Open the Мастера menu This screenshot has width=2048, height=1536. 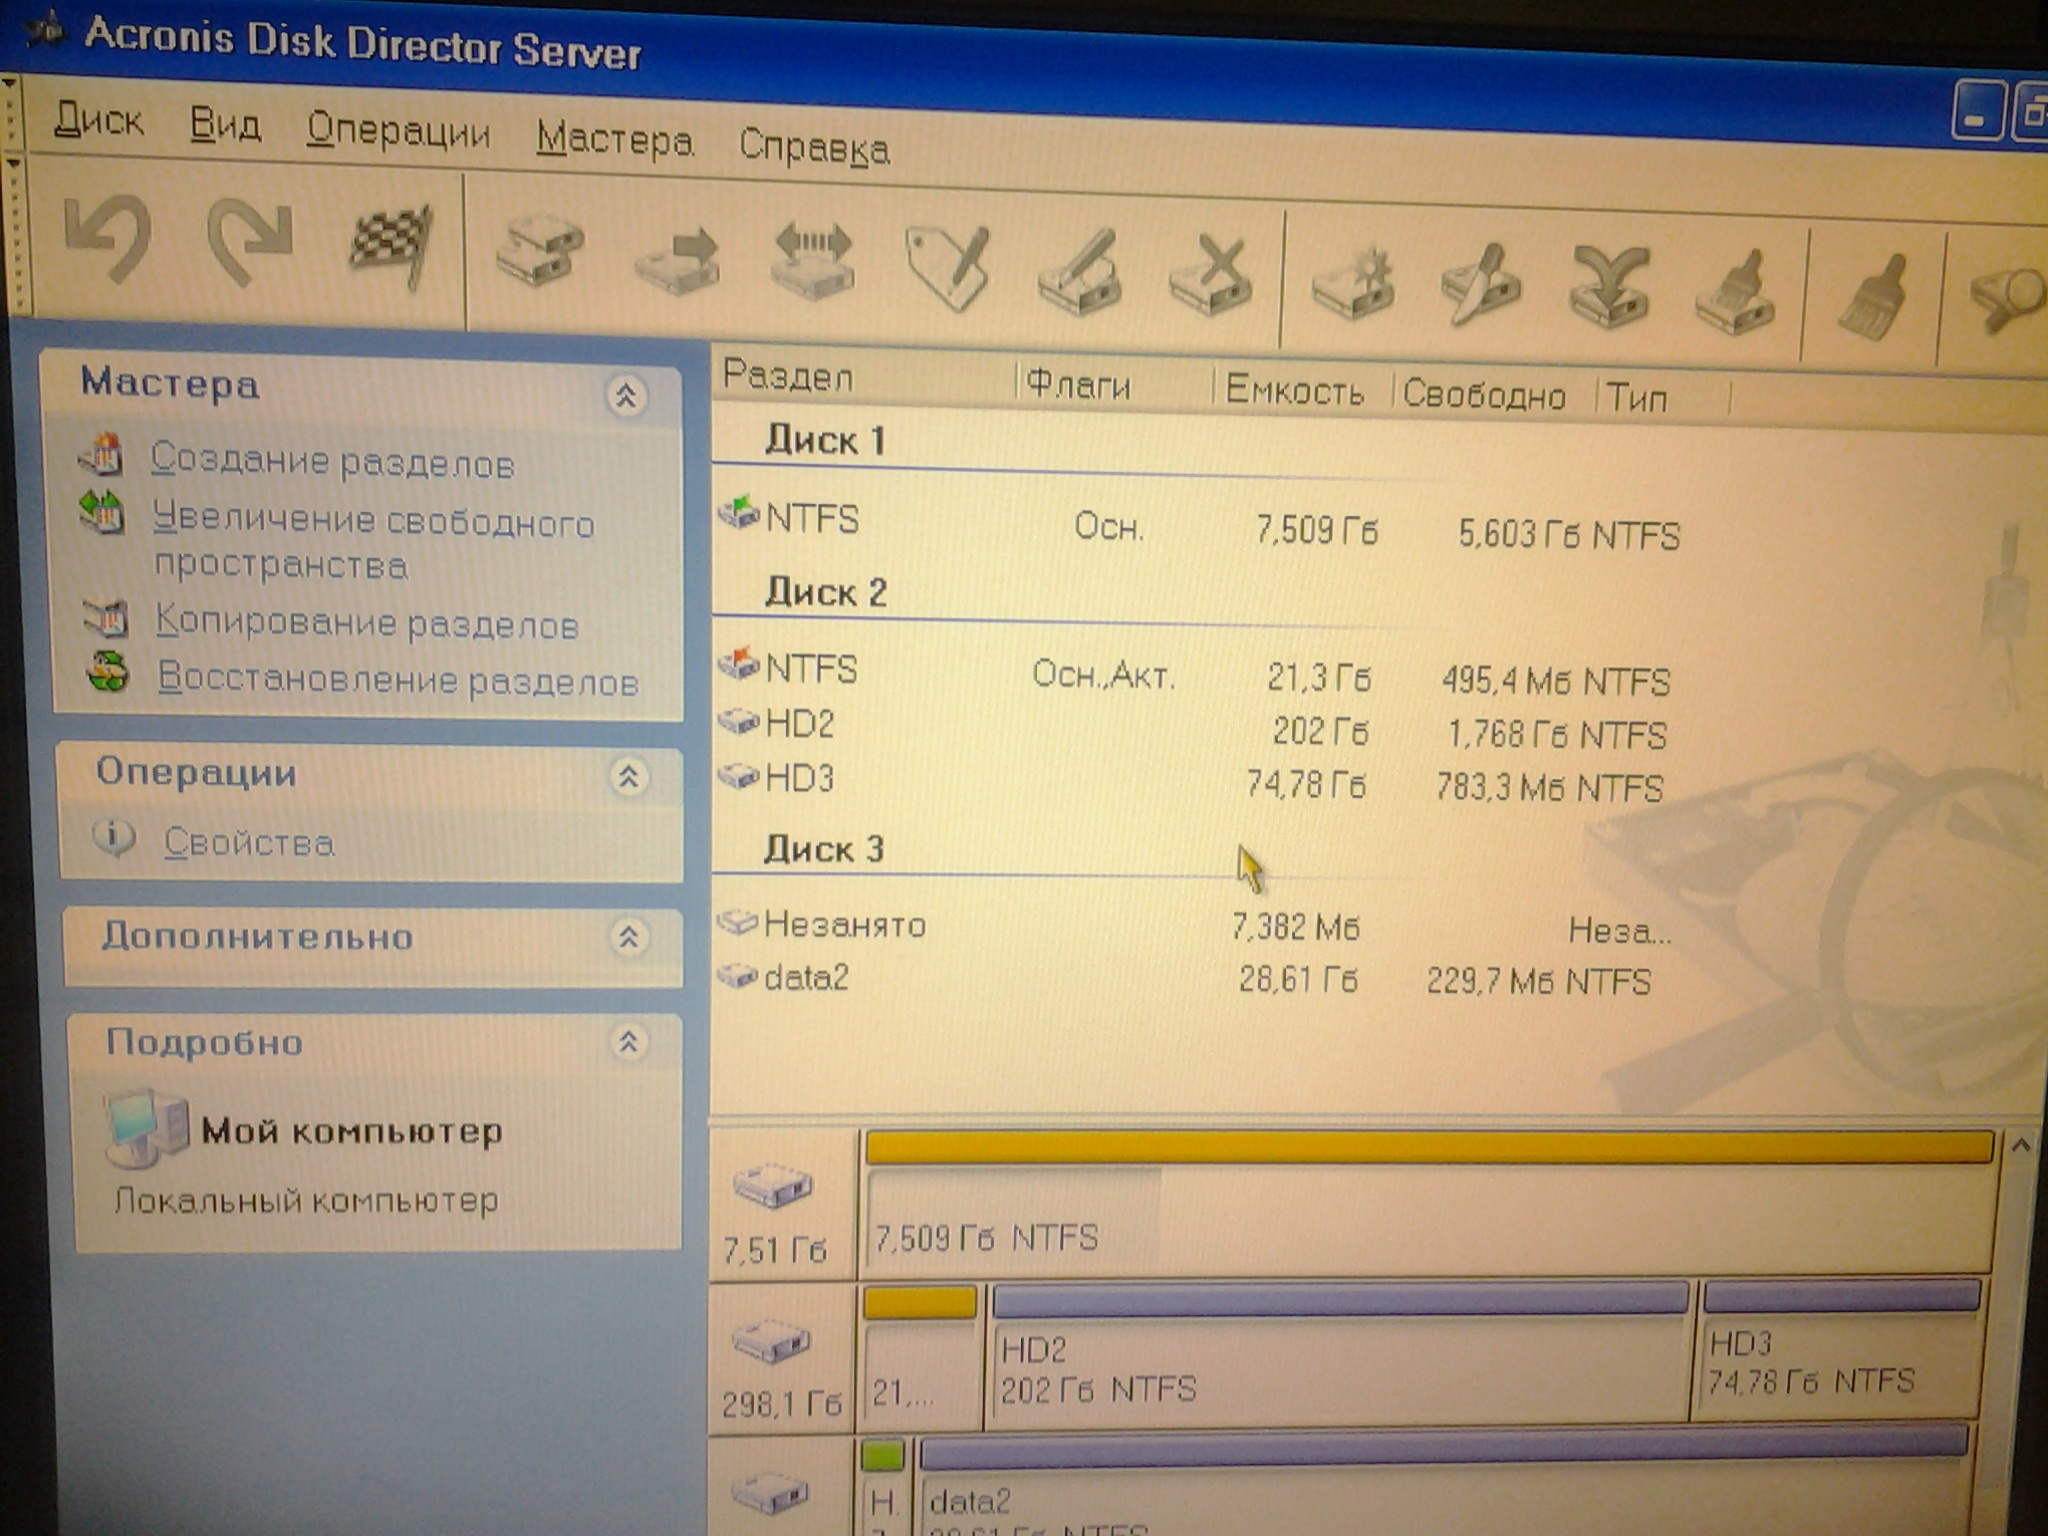(614, 139)
